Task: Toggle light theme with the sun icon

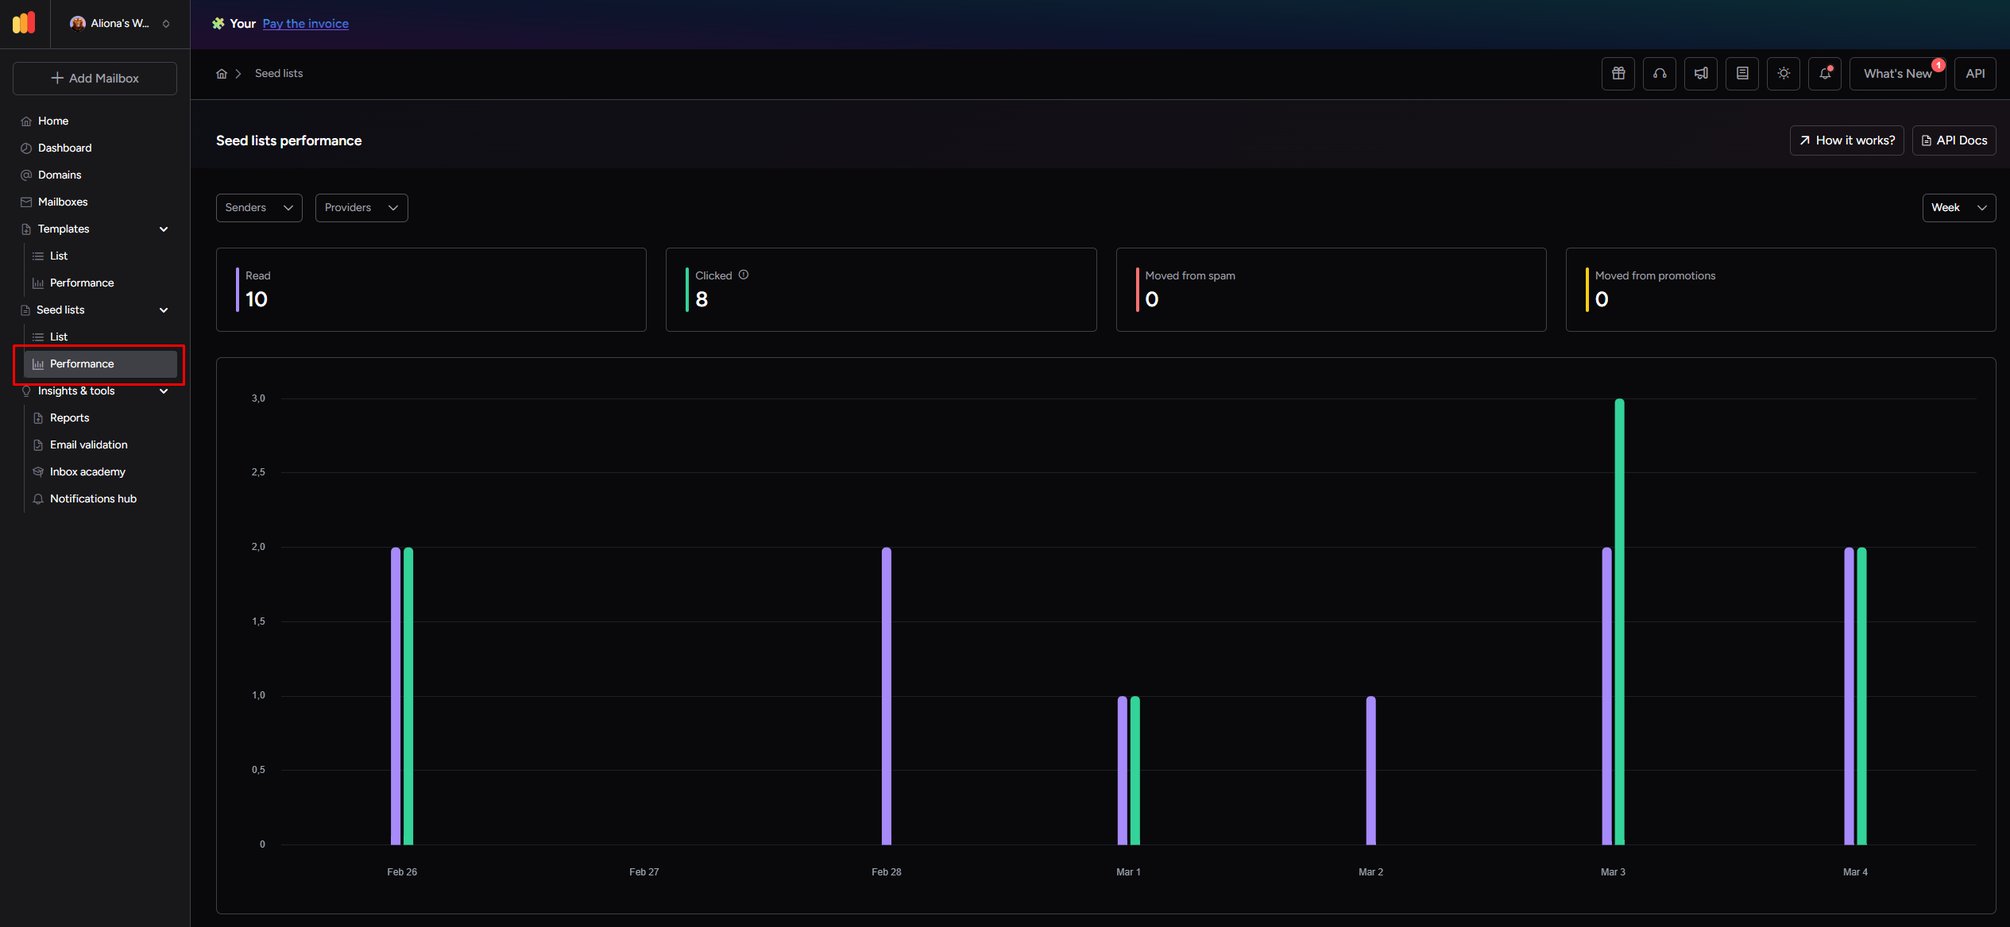Action: (1783, 74)
